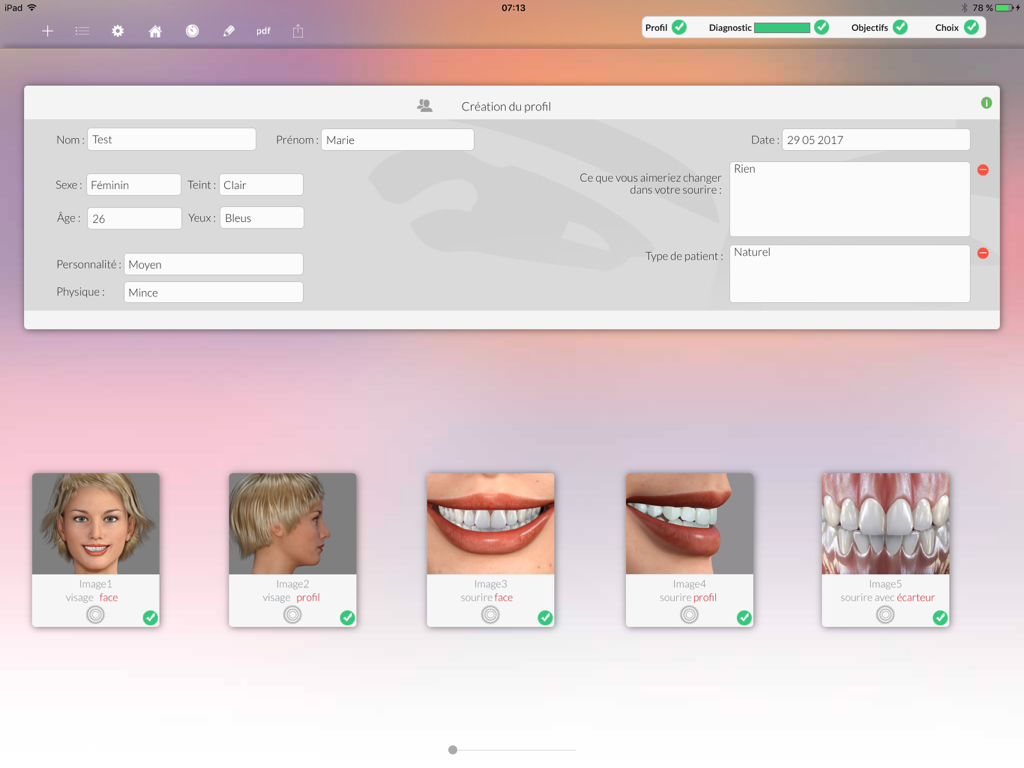
Task: Export to PDF using the pdf icon
Action: (x=262, y=31)
